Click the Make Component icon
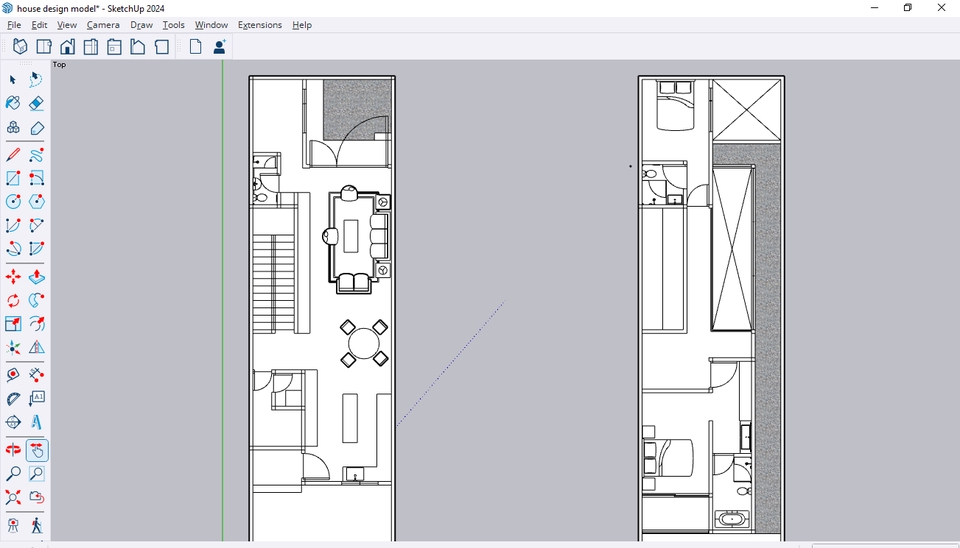The image size is (960, 548). (x=13, y=127)
